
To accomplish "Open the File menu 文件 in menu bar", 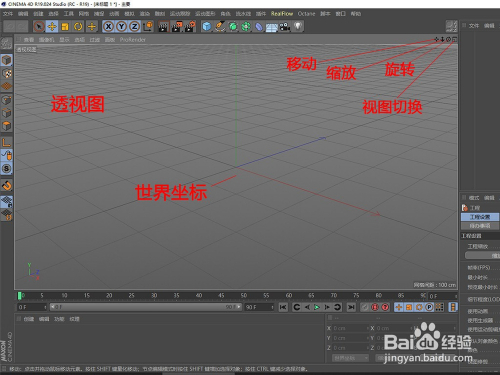I will point(8,14).
